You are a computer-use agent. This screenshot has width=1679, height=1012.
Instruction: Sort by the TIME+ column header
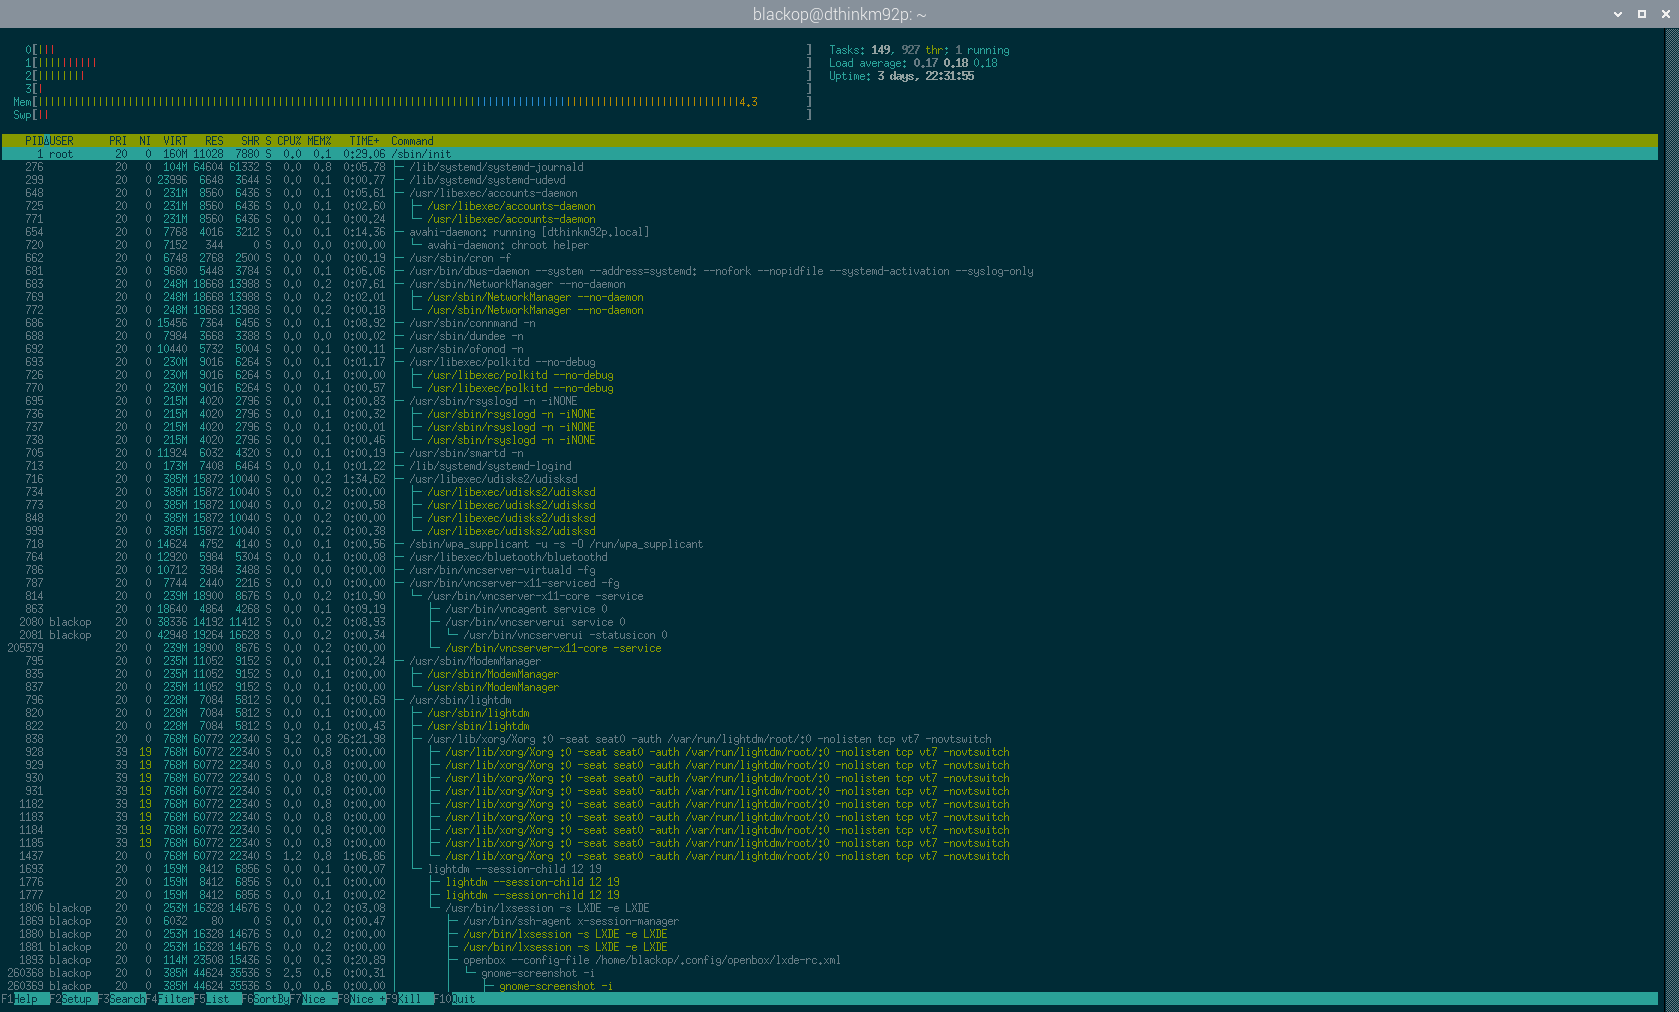click(x=364, y=141)
